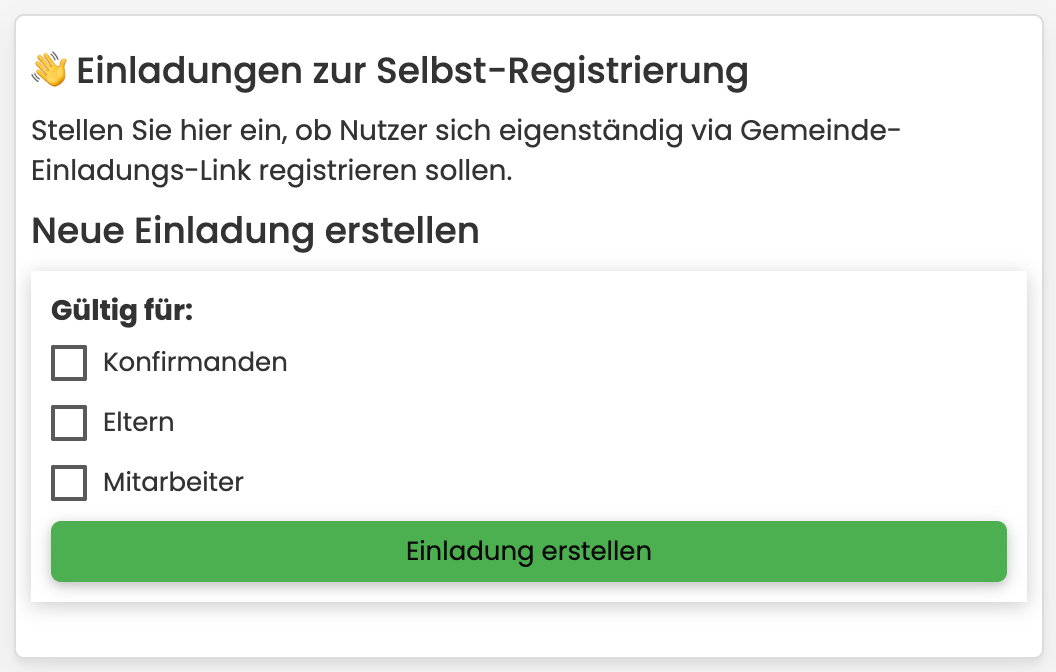The height and width of the screenshot is (672, 1056).
Task: Click the Mitarbeiter label text
Action: [173, 483]
